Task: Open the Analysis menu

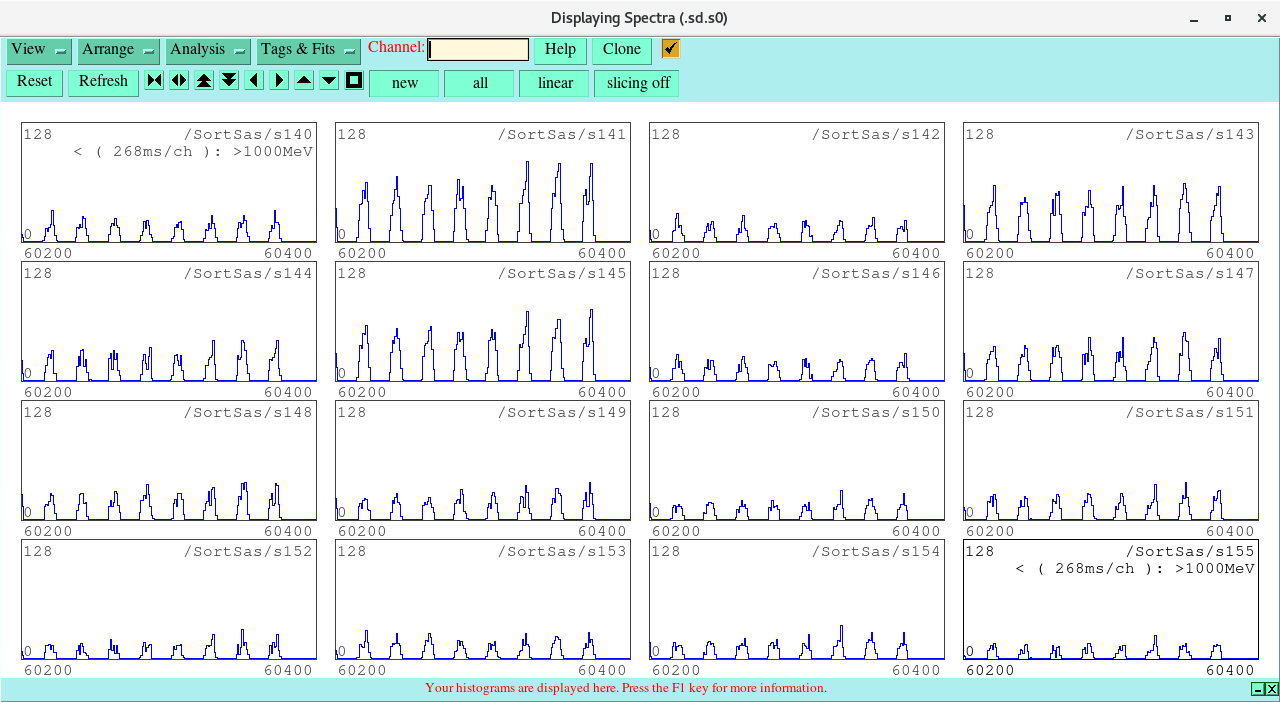Action: 208,50
